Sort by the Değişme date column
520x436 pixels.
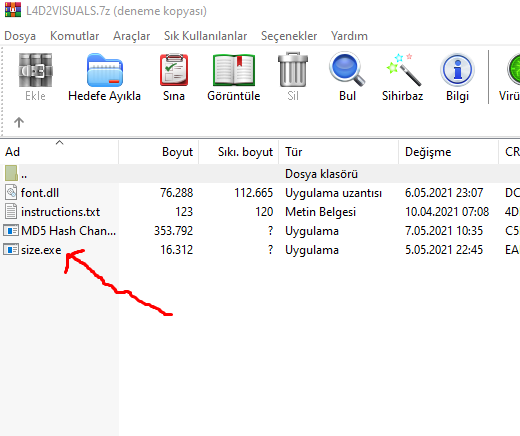coord(448,152)
